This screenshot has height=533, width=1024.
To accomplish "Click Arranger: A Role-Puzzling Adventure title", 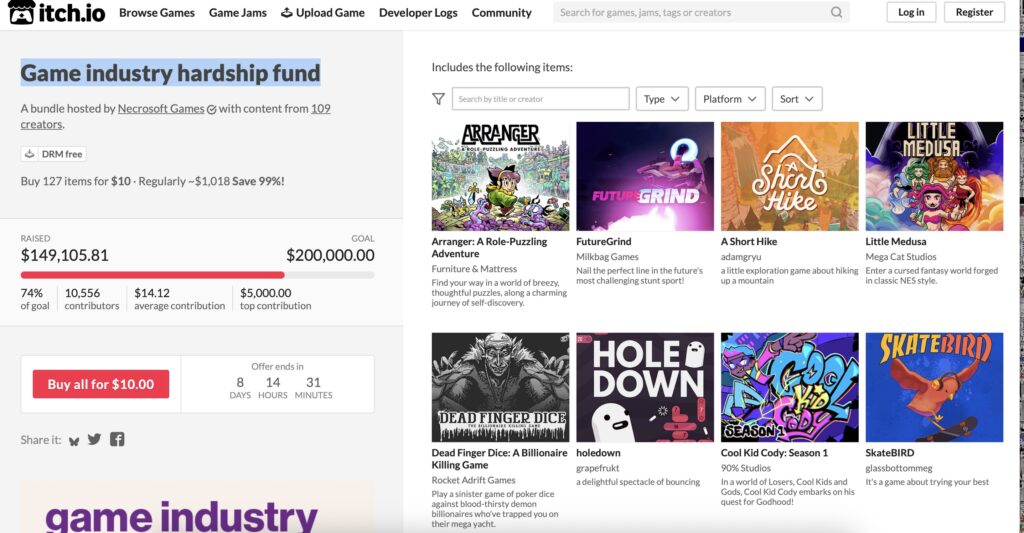I will click(x=489, y=248).
